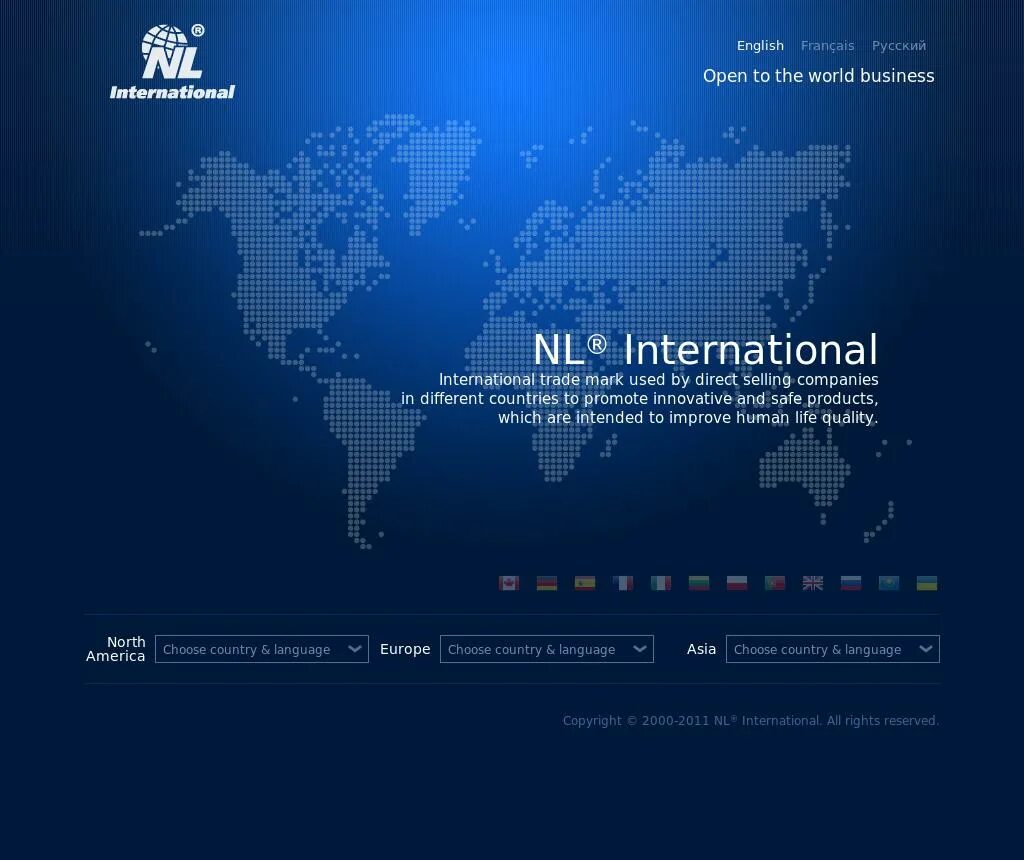
Task: Select the Italy flag icon
Action: 661,583
